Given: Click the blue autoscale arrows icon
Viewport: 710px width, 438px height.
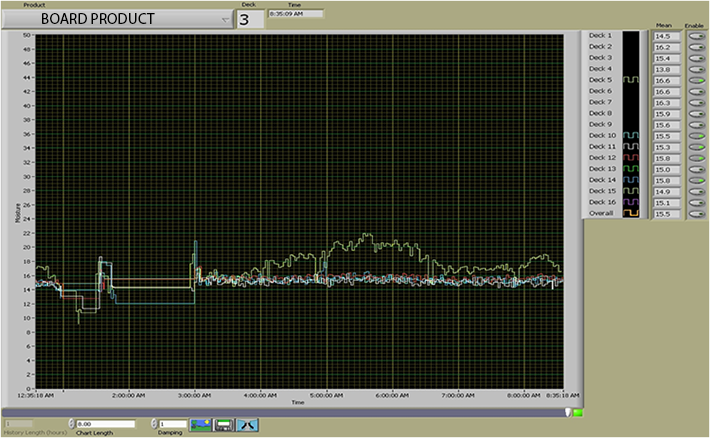Looking at the screenshot, I should coord(247,425).
